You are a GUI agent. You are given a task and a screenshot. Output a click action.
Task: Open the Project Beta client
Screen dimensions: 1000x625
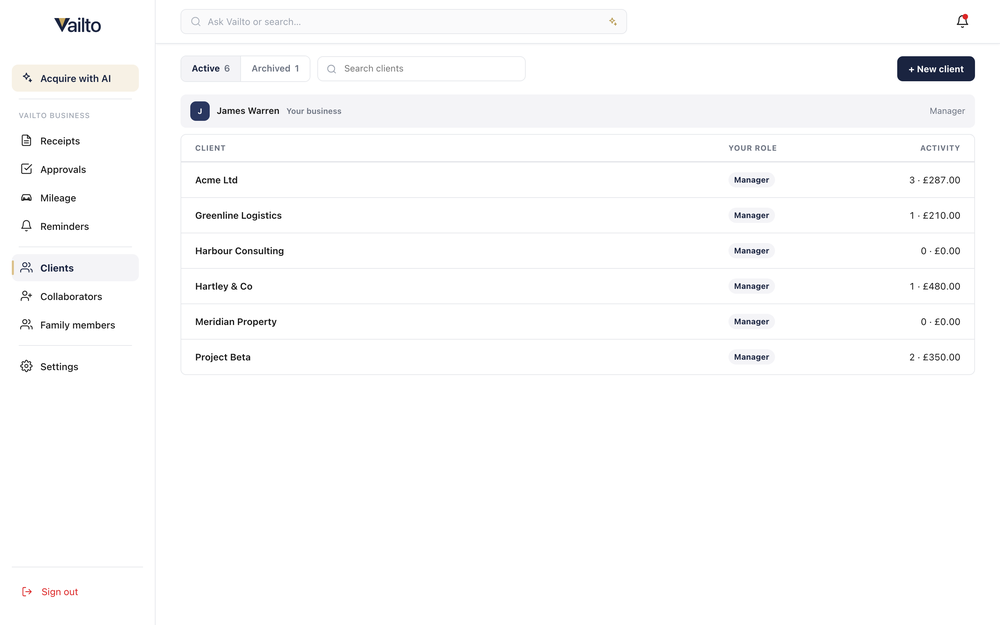coord(577,357)
